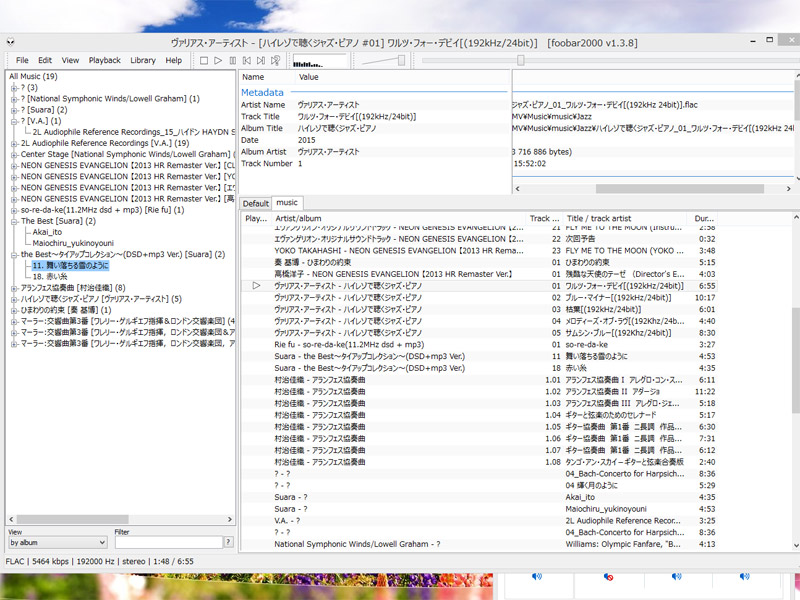Switch to the Default playlist tab
Screen dimensions: 800x600
tap(256, 203)
